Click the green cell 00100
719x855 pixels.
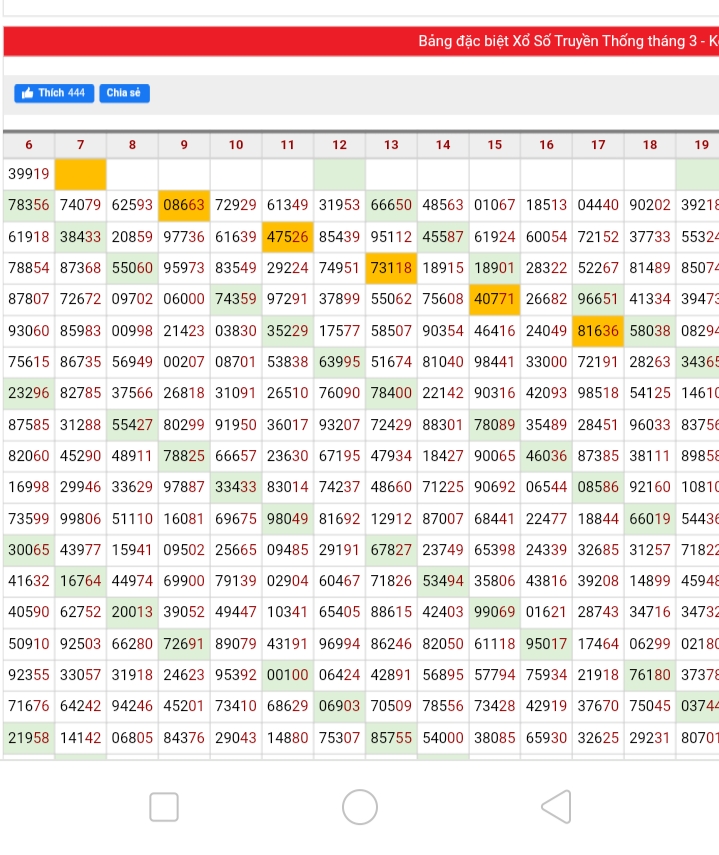[x=288, y=675]
